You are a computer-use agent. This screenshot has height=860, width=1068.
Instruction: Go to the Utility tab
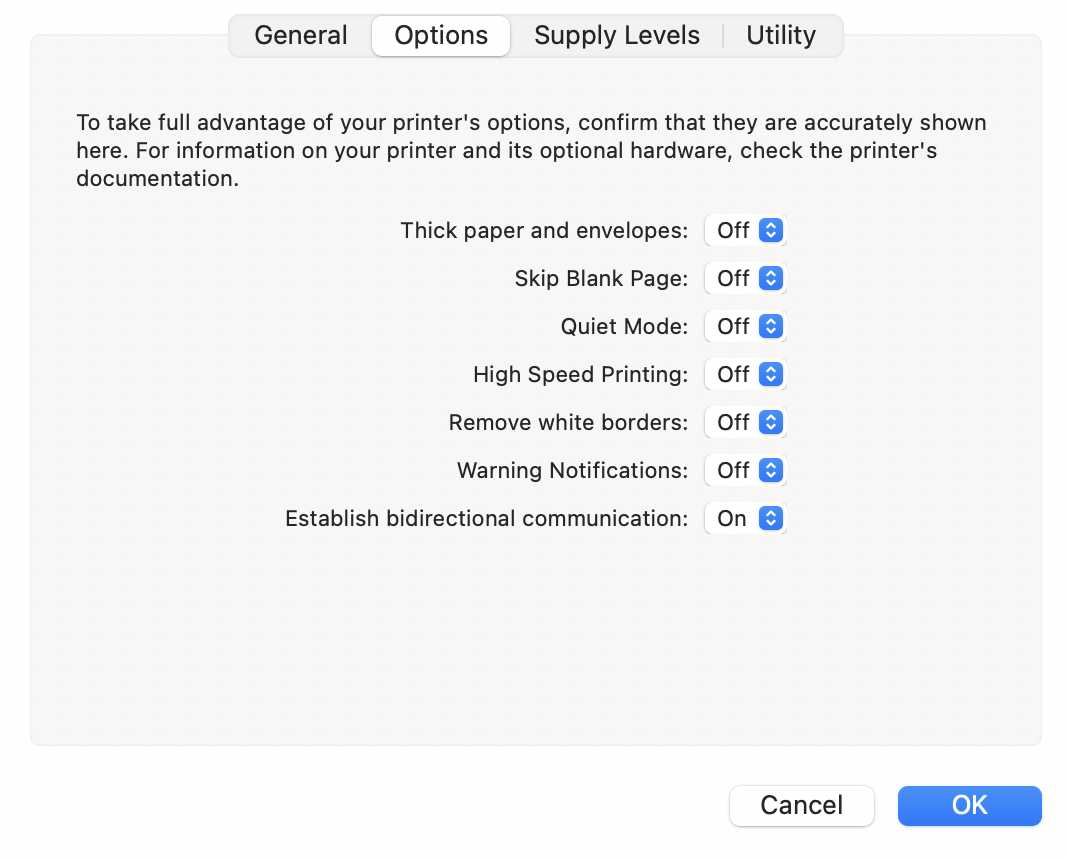click(x=781, y=35)
